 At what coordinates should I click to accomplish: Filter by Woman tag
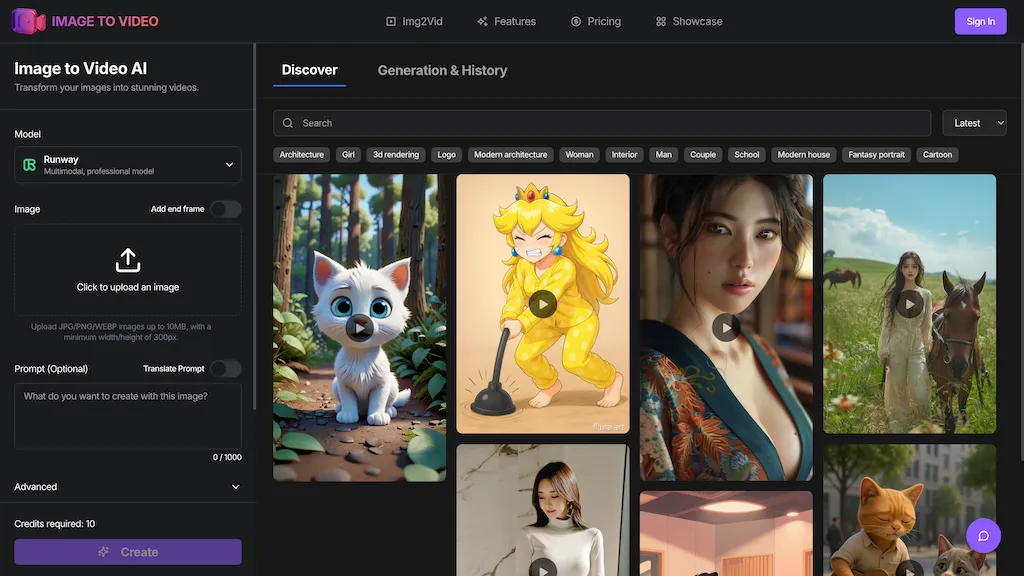(x=579, y=155)
